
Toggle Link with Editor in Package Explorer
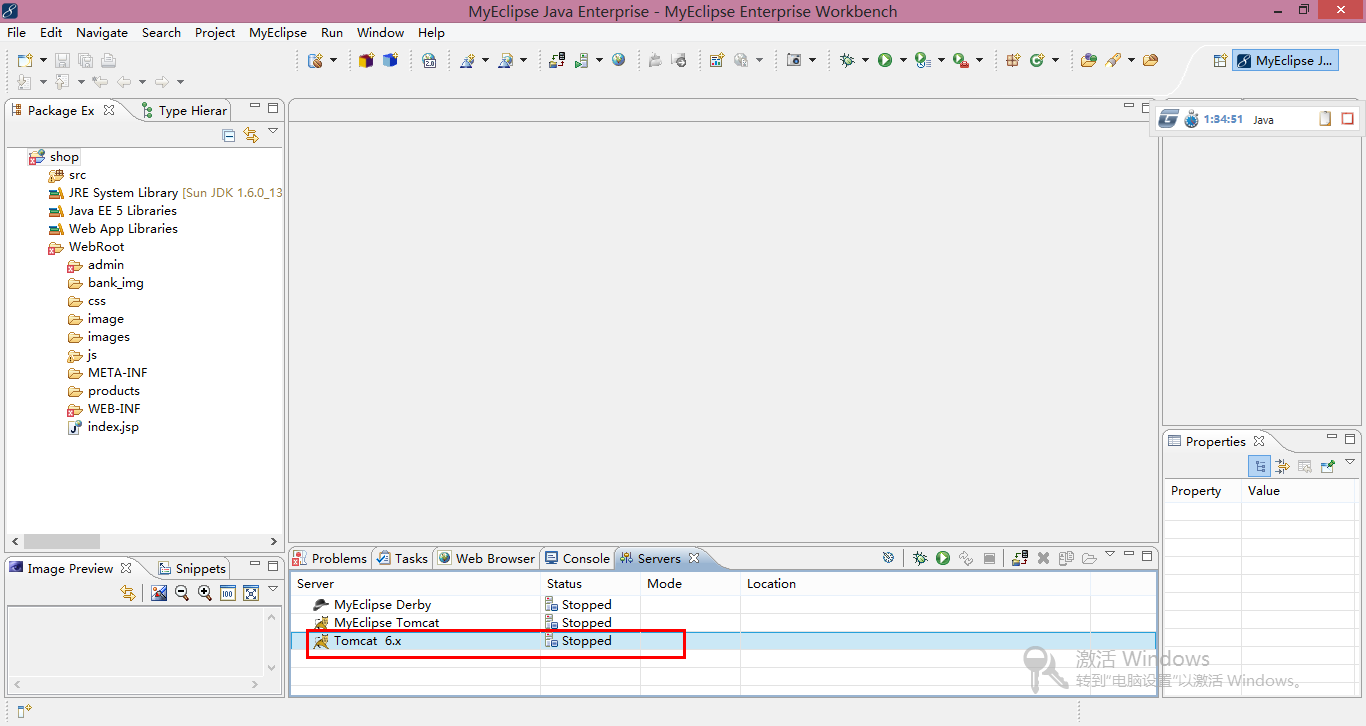point(250,135)
